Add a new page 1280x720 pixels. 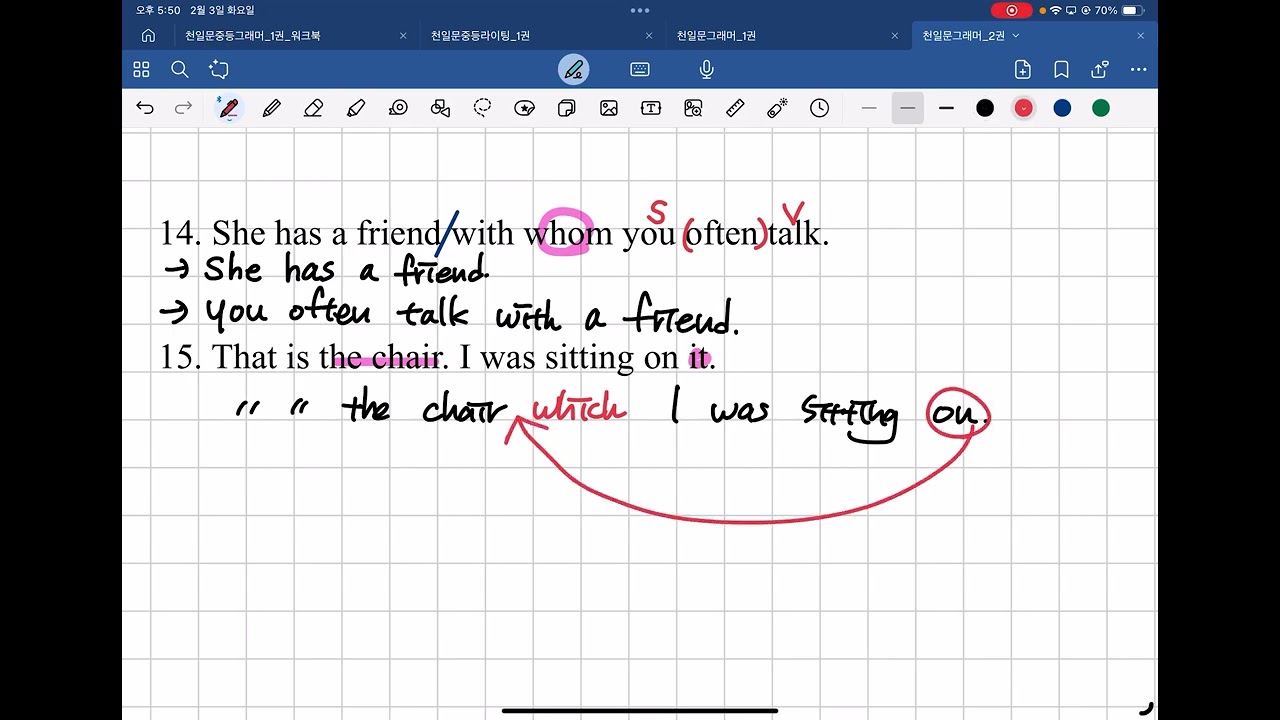tap(1022, 69)
